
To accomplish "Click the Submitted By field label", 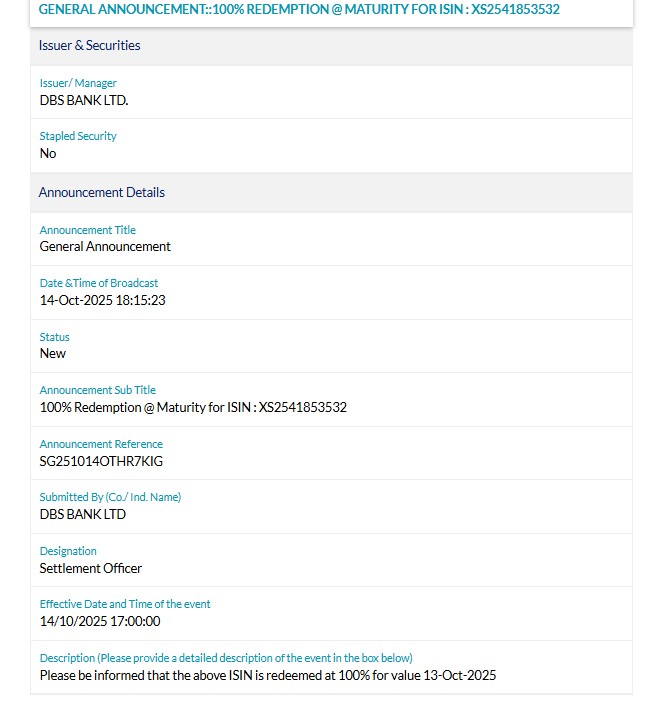I will point(110,497).
